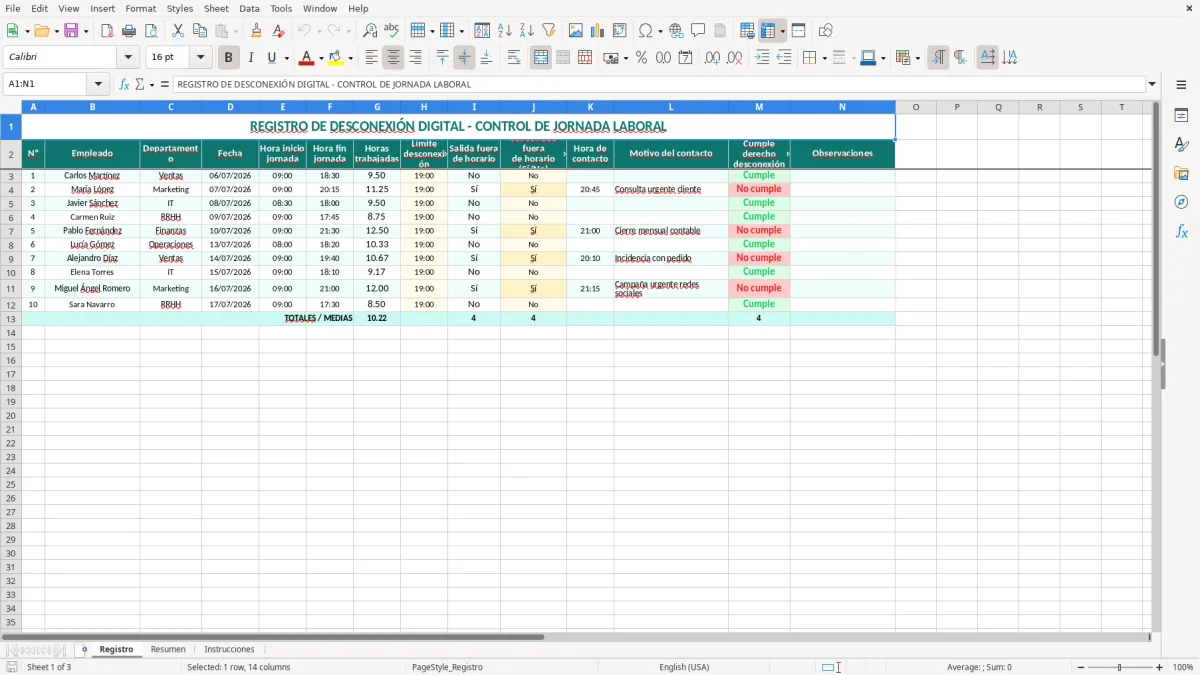The height and width of the screenshot is (675, 1200).
Task: Click the Copy icon
Action: click(200, 31)
